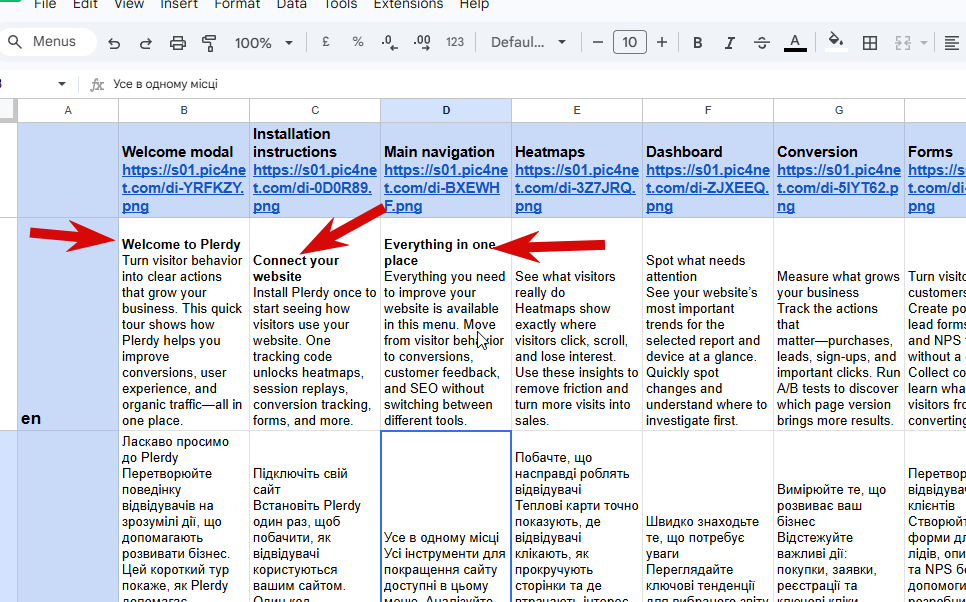Screen dimensions: 966x602
Task: Select the 'en' language cell
Action: (68, 324)
